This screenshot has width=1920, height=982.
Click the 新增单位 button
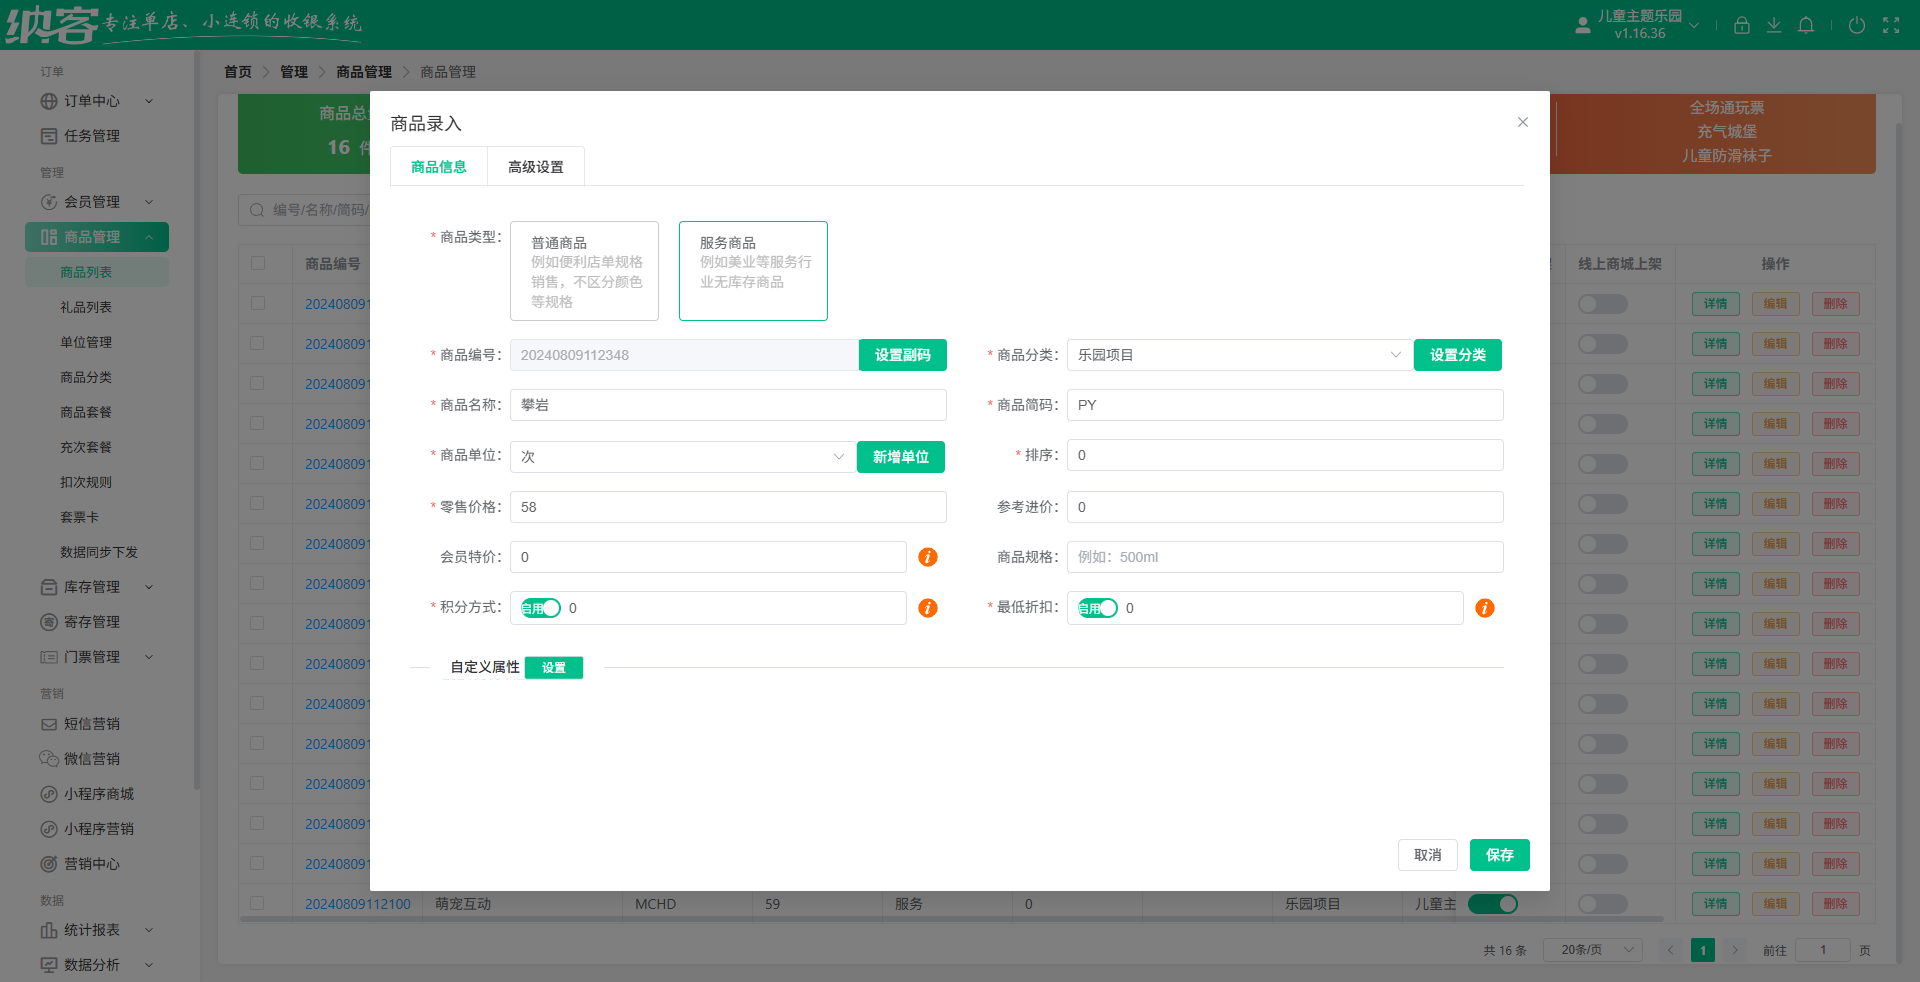coord(901,457)
